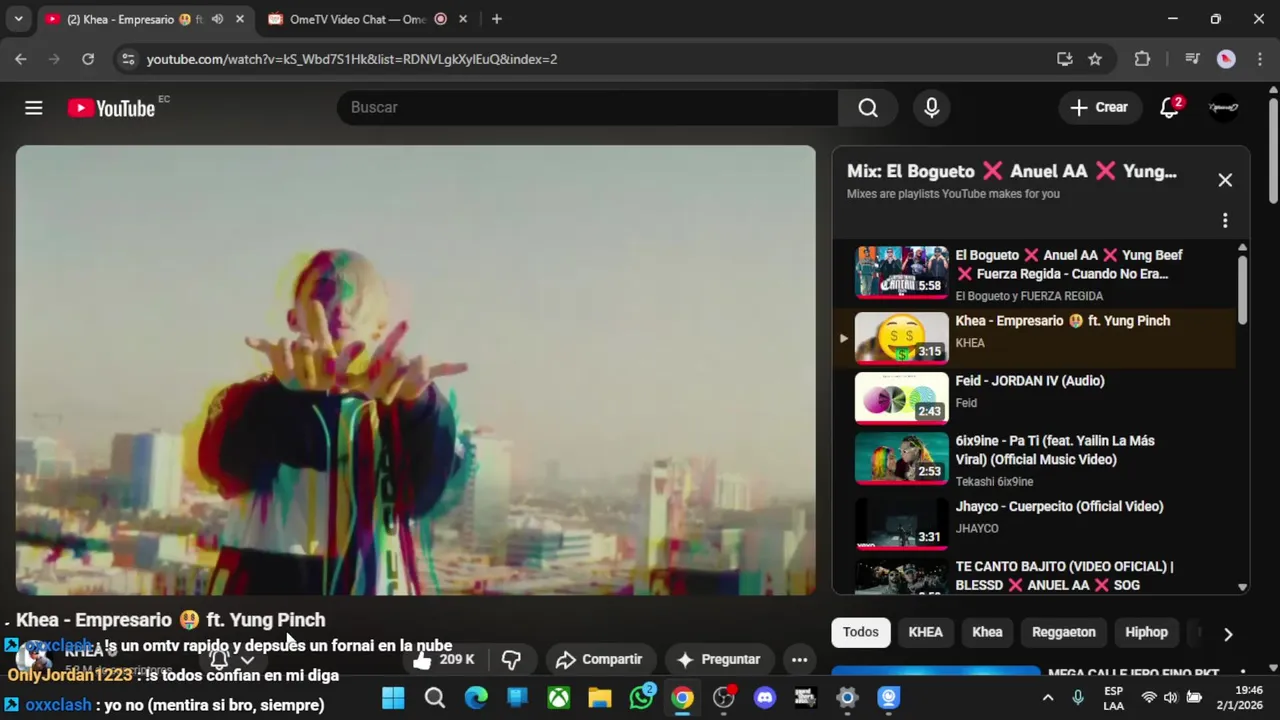Open Discord from the taskbar

765,698
